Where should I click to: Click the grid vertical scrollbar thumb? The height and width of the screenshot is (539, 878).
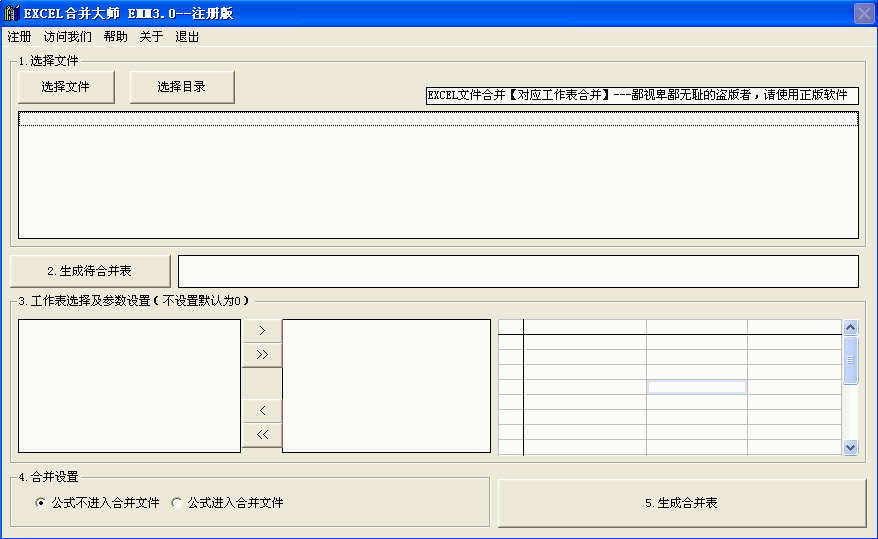tap(851, 360)
